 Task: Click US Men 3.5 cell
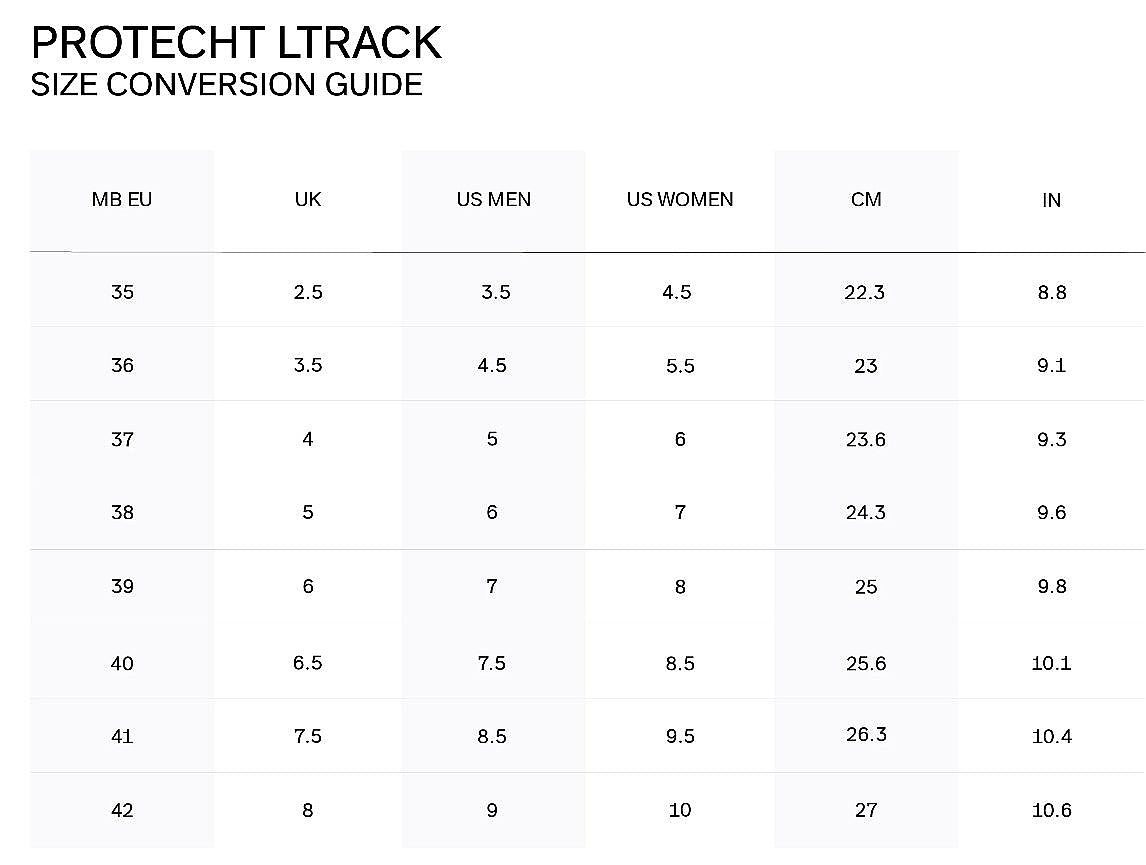(x=495, y=292)
